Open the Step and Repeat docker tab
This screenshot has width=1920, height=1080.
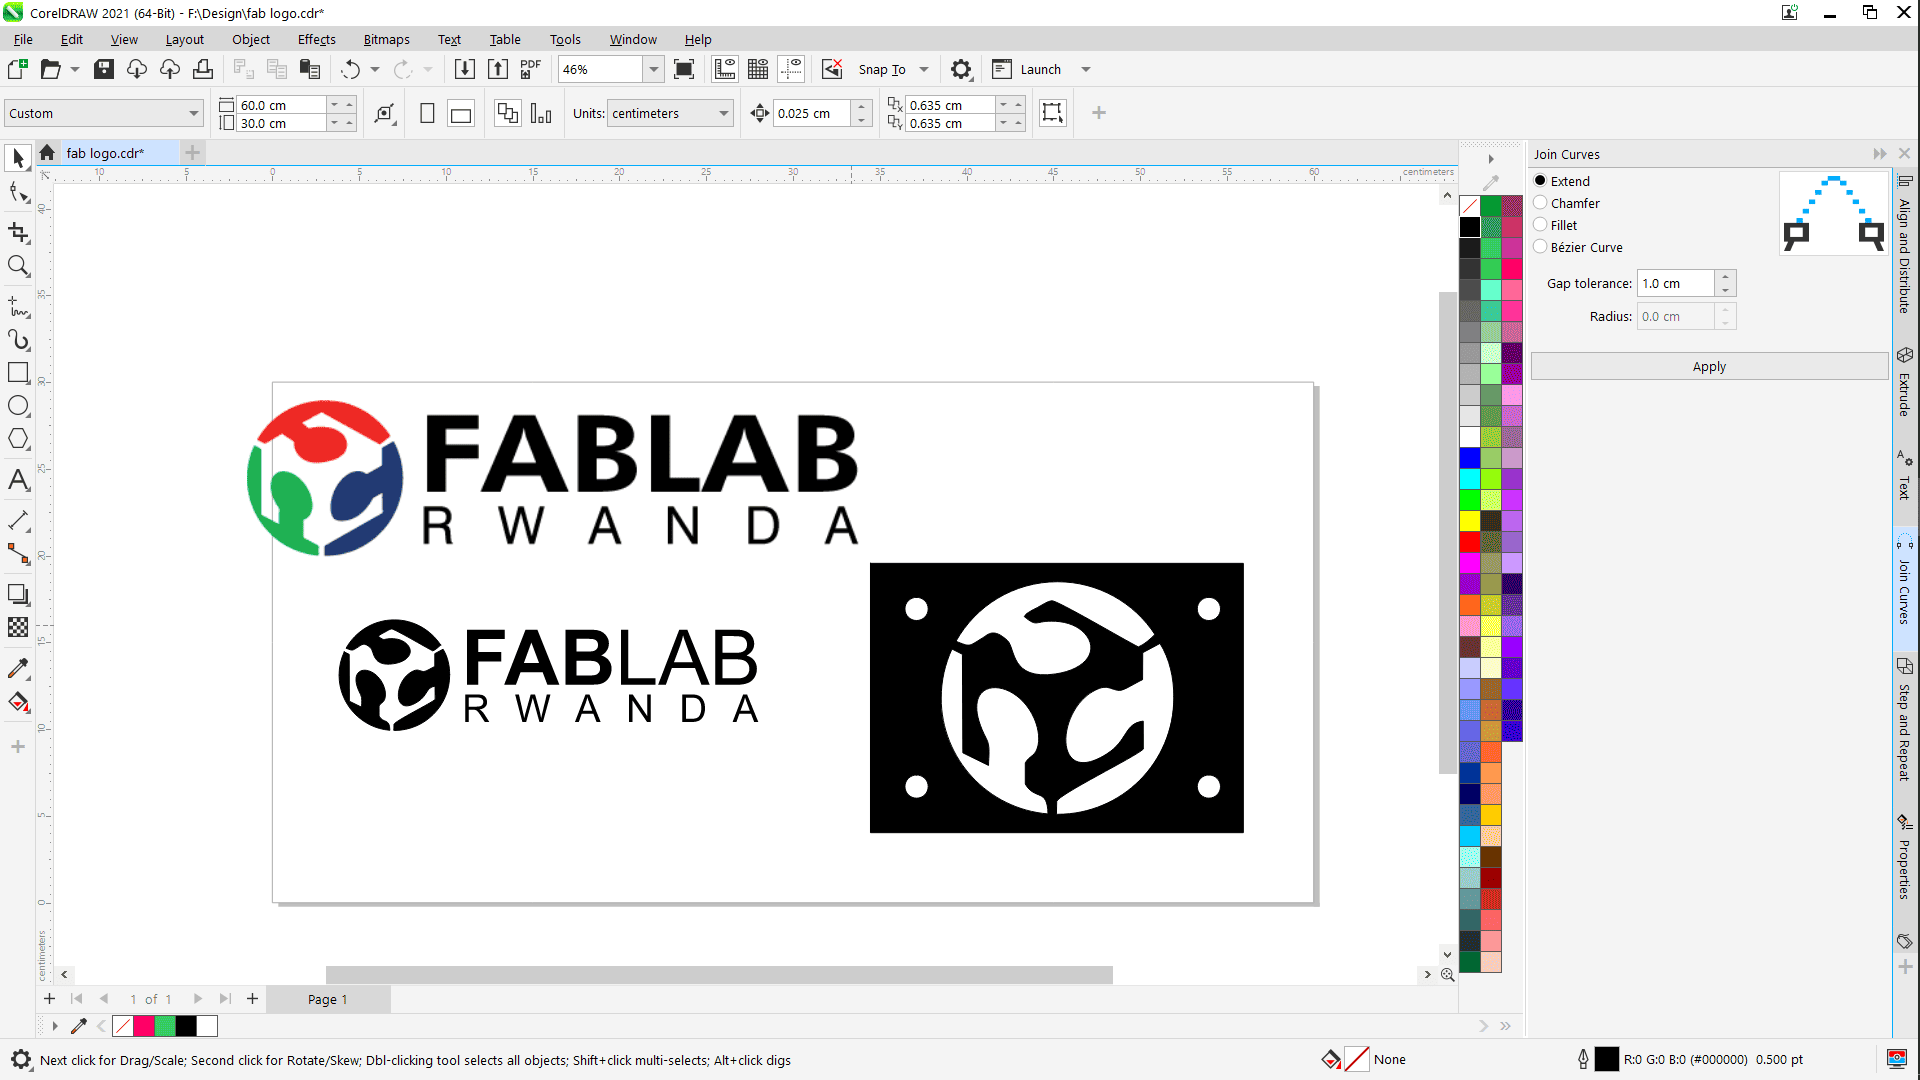pyautogui.click(x=1905, y=722)
